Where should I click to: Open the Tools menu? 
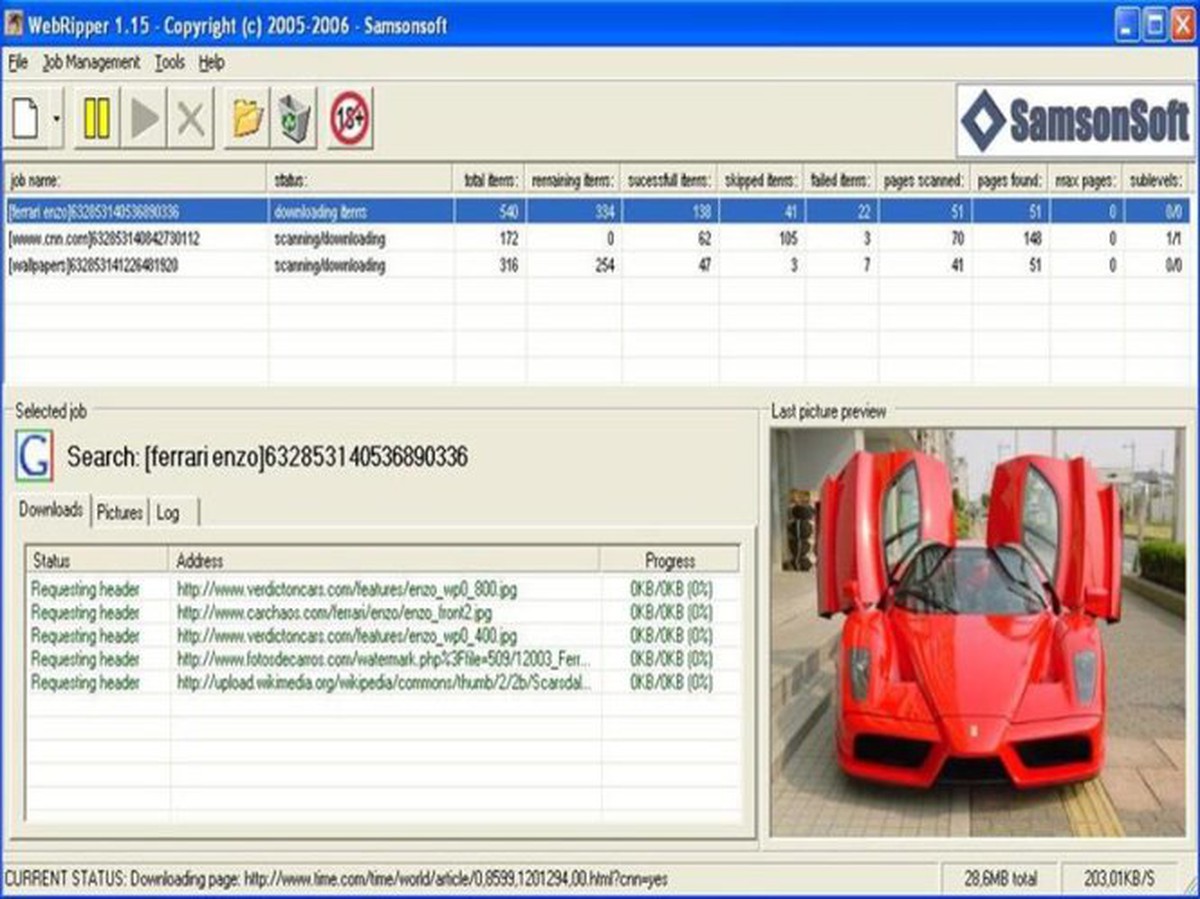(170, 62)
